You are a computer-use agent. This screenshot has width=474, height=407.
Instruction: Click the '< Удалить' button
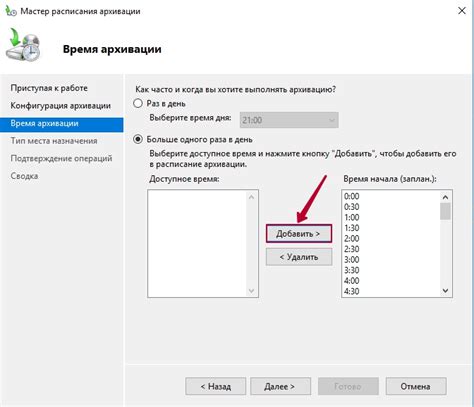(x=299, y=257)
